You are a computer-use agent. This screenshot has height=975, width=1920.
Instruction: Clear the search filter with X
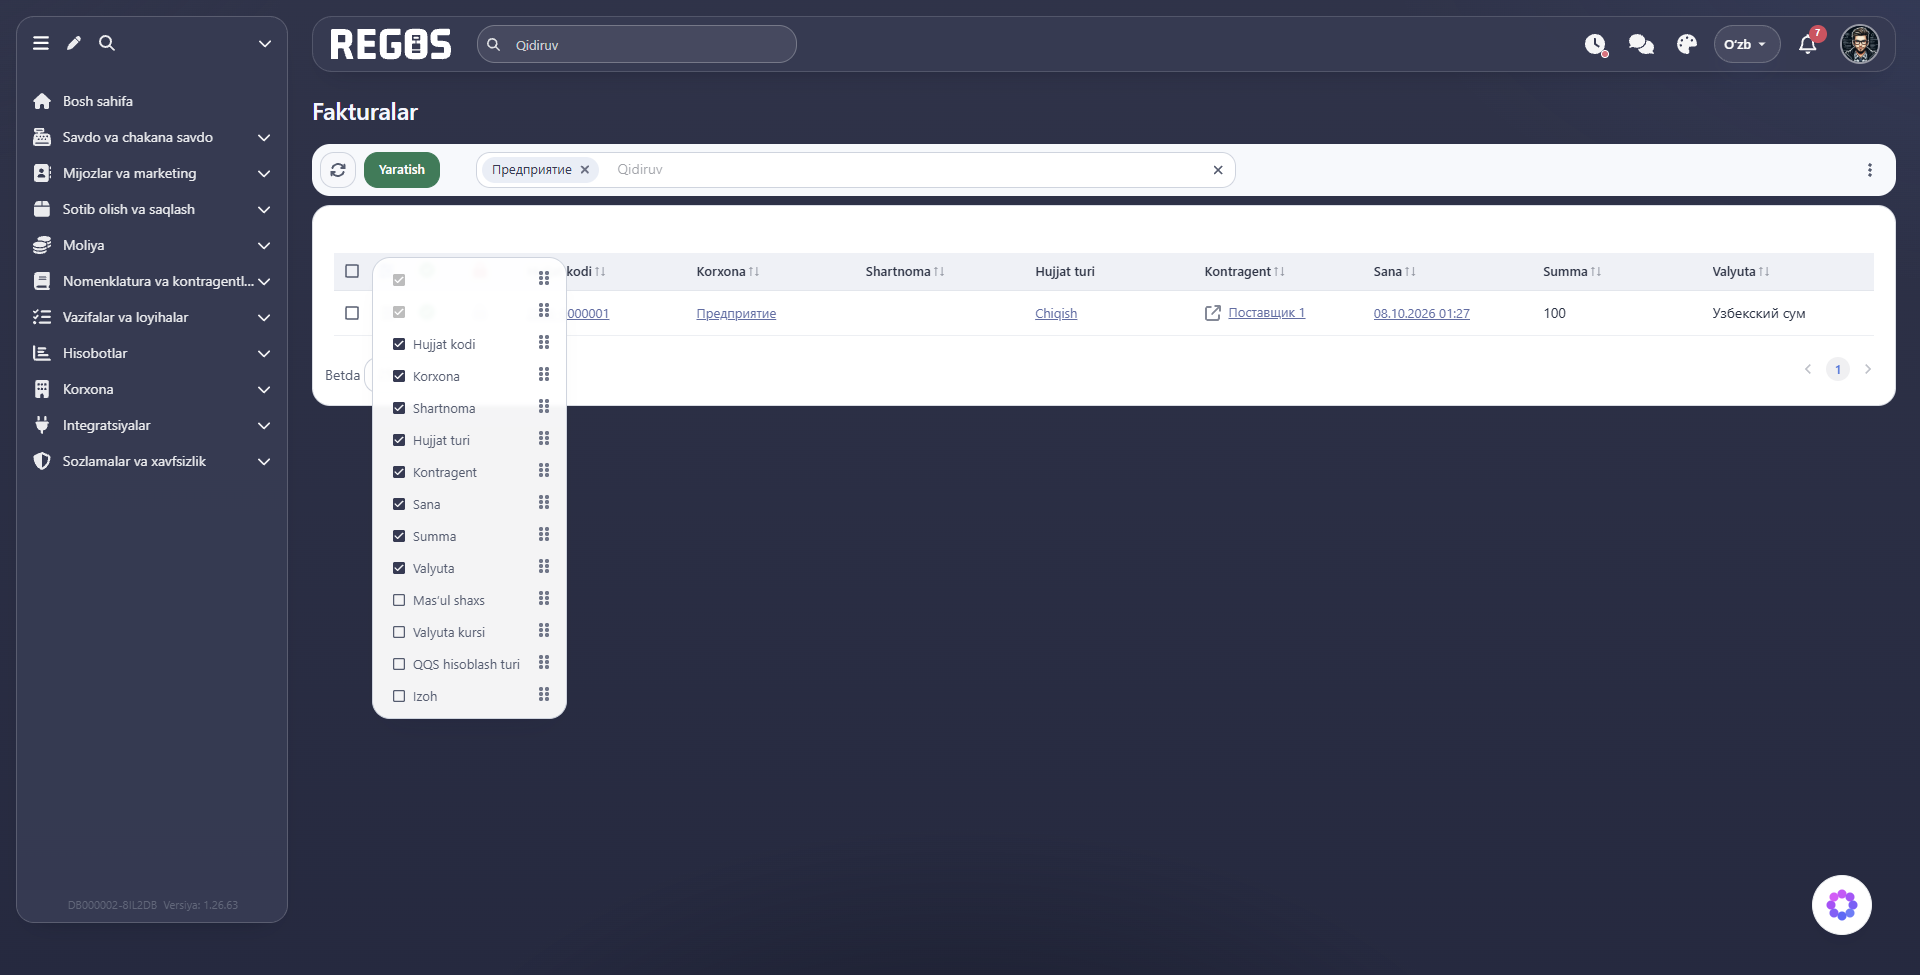[x=1218, y=170]
